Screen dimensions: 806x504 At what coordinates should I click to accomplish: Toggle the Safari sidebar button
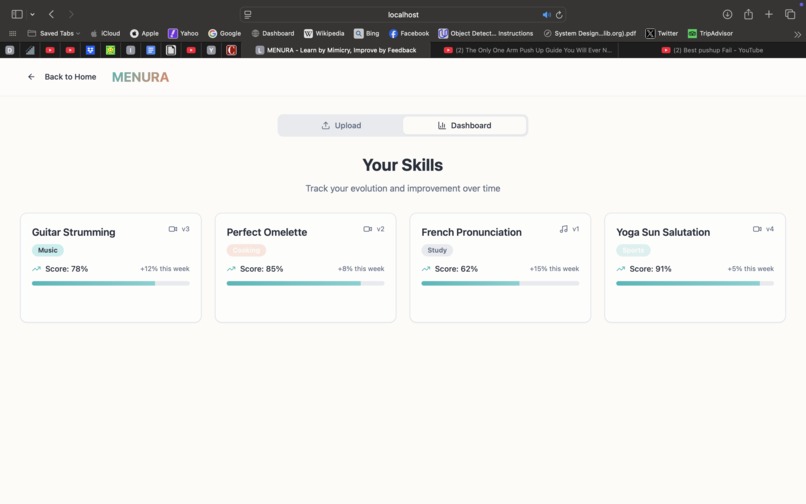(x=17, y=14)
